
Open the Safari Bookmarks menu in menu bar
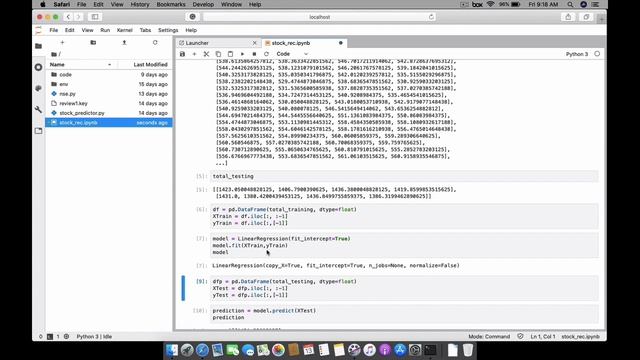pos(171,4)
